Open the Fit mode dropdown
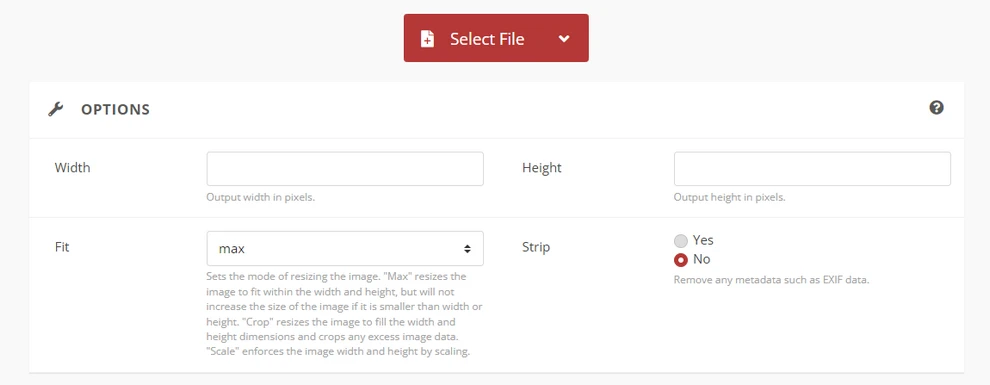990x385 pixels. pyautogui.click(x=345, y=248)
